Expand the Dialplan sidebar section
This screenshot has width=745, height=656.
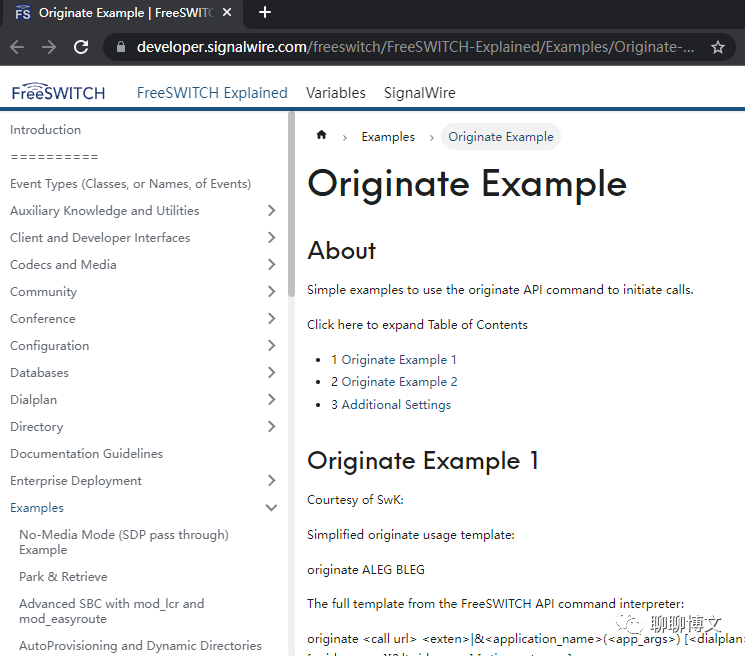click(x=271, y=399)
